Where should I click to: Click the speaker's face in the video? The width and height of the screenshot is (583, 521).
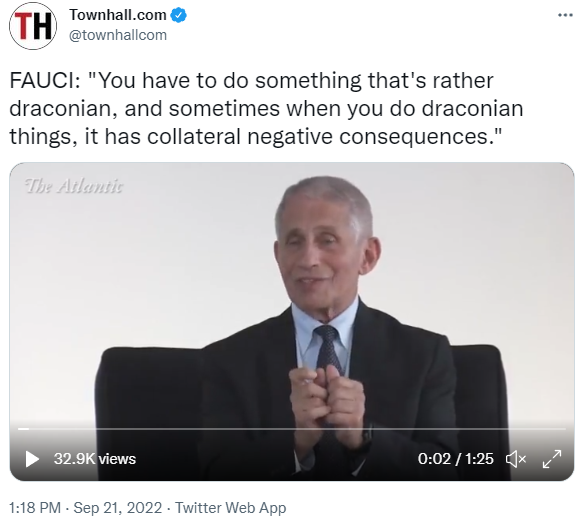coord(323,249)
